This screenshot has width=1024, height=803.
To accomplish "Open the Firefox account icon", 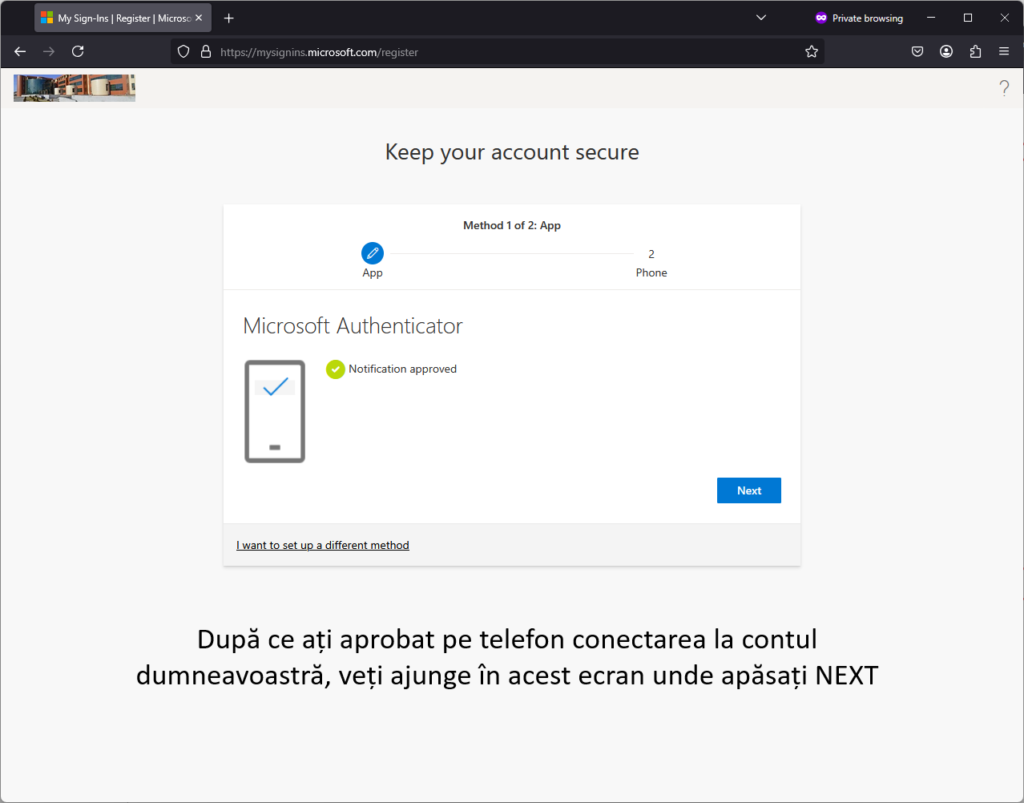I will pyautogui.click(x=946, y=52).
